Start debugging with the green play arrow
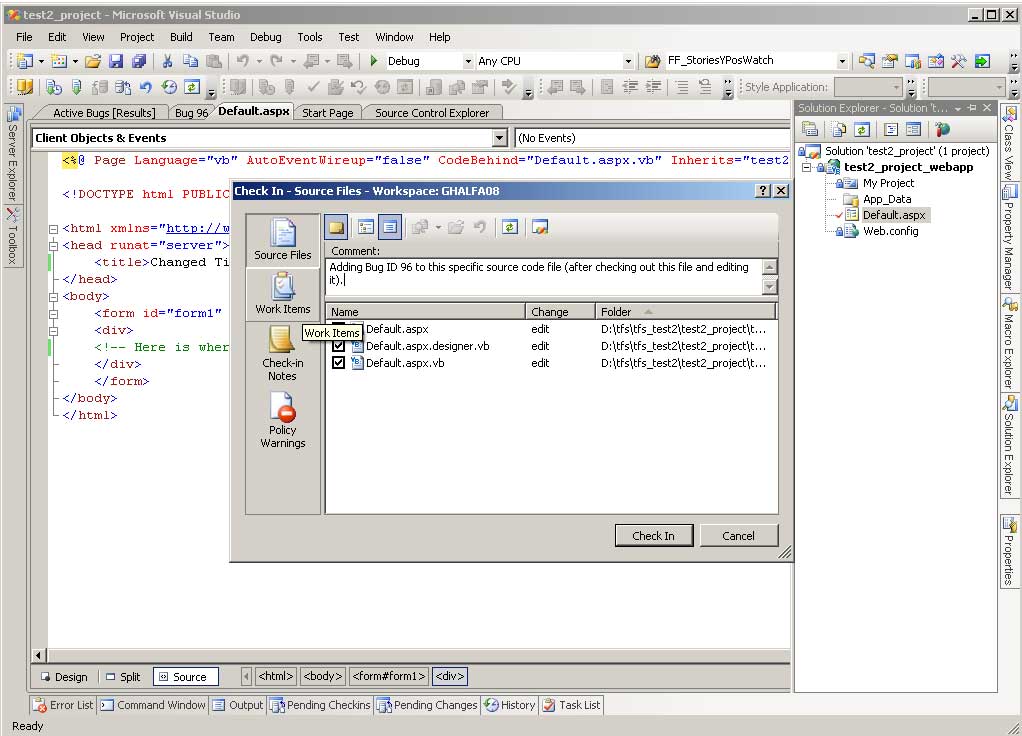Screen dimensions: 1022x736 (373, 61)
